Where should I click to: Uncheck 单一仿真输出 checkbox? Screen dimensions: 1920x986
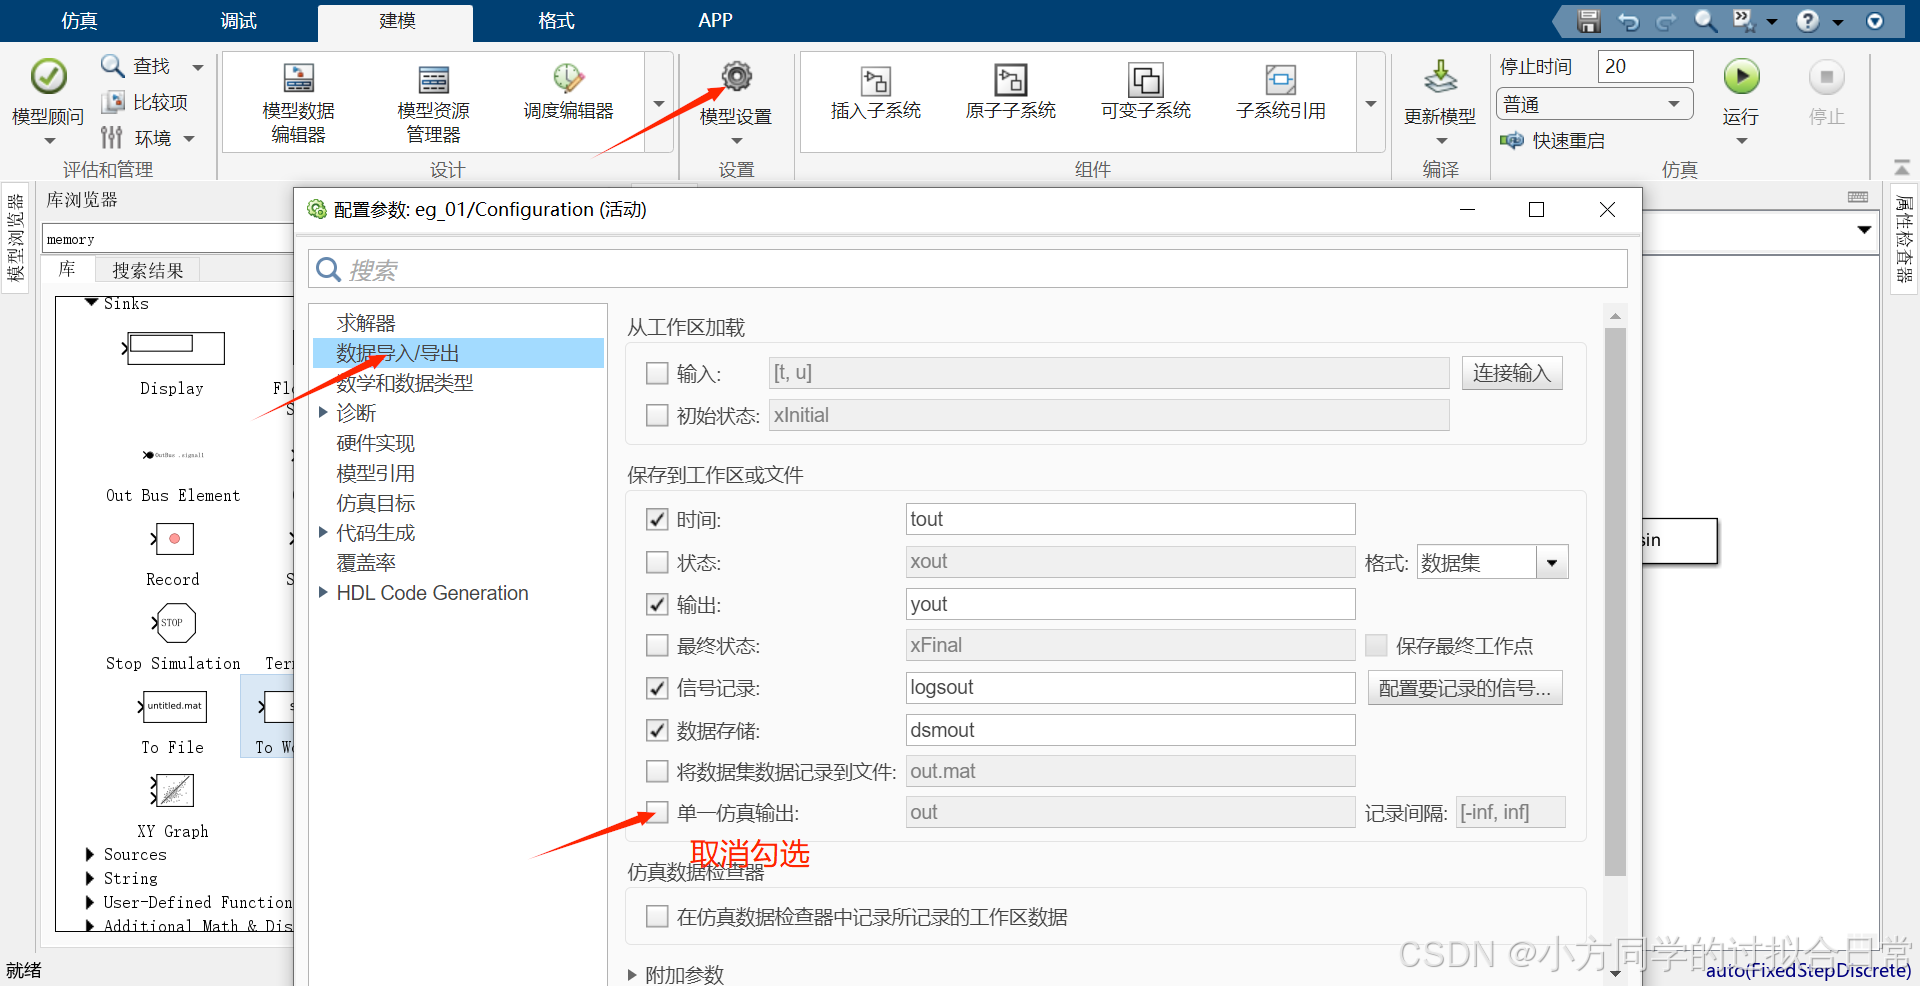click(x=657, y=812)
